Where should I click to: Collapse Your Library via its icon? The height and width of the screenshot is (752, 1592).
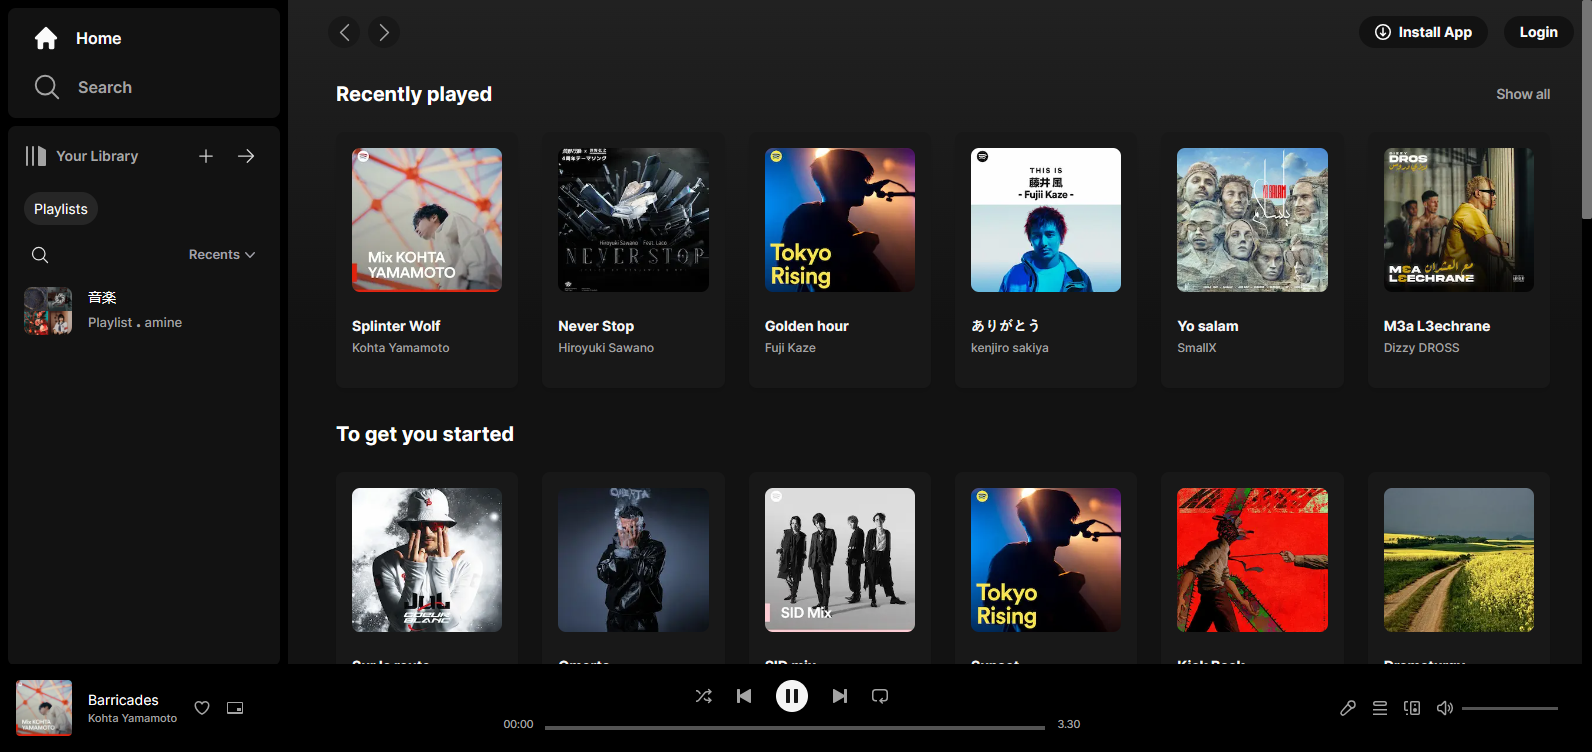[36, 156]
